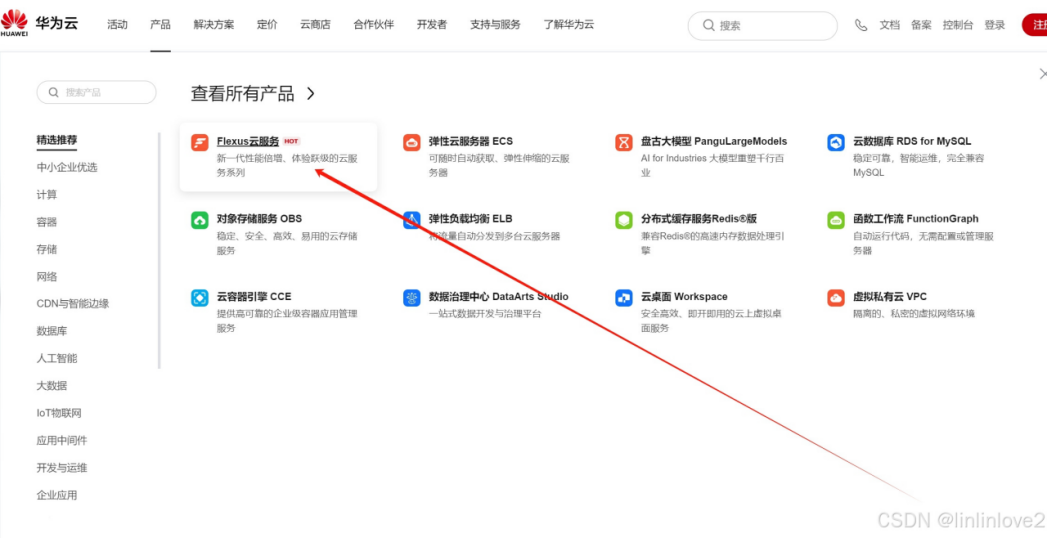Select the 精选推荐 category tab
The width and height of the screenshot is (1047, 538).
click(x=57, y=140)
